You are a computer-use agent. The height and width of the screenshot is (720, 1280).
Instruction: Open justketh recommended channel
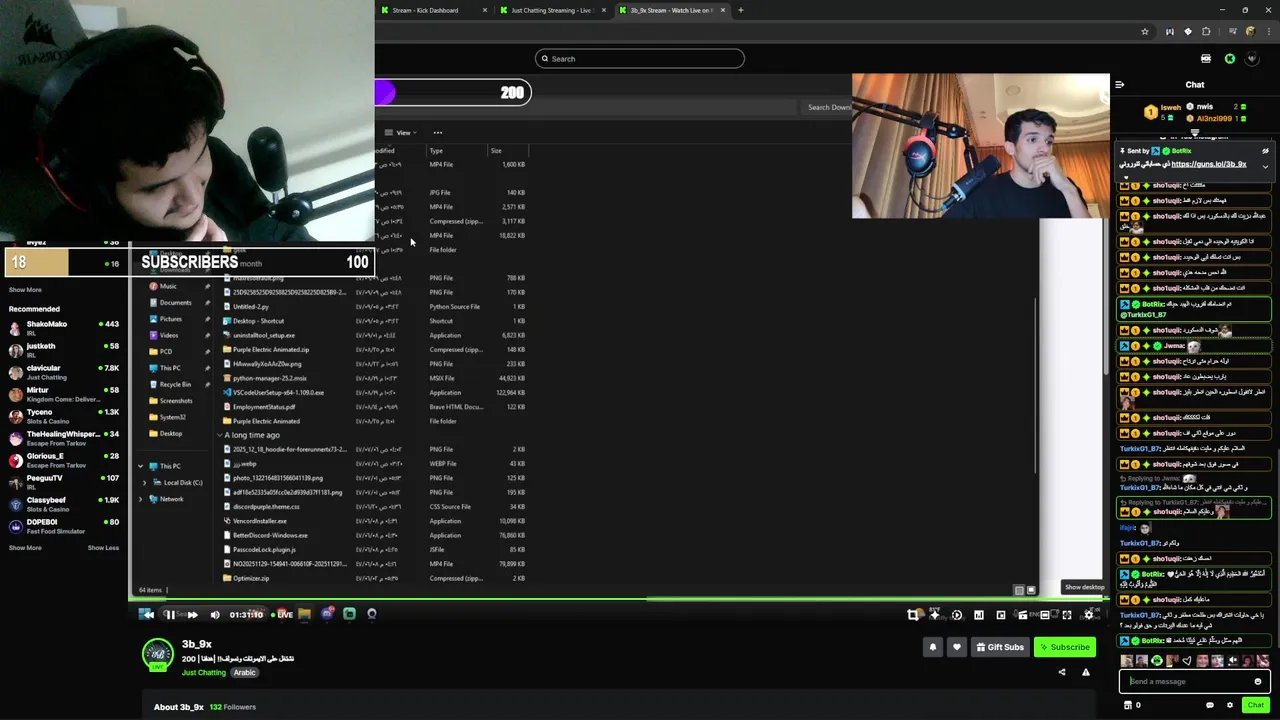coord(64,350)
